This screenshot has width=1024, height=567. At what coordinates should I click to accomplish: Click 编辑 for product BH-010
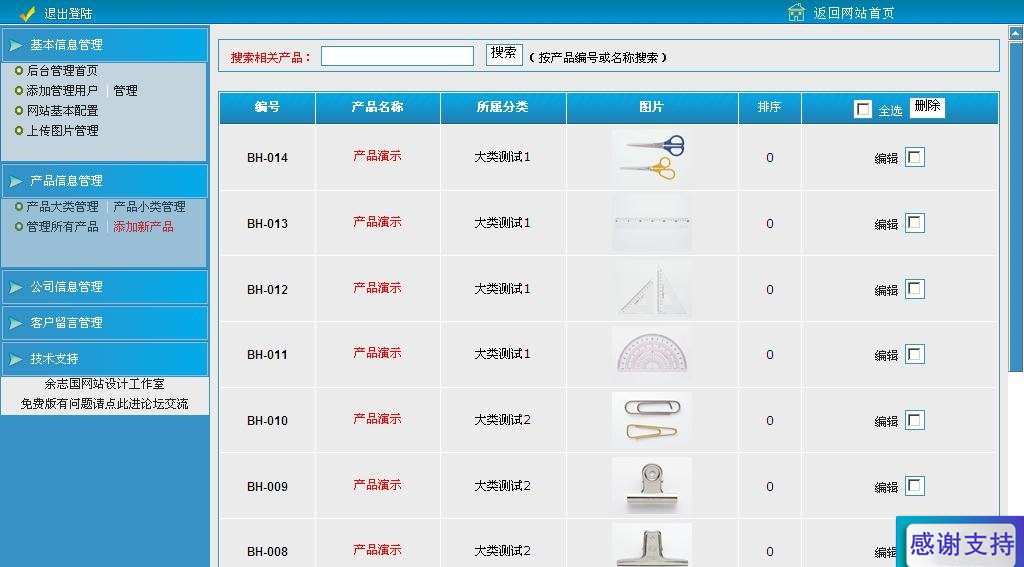(886, 421)
